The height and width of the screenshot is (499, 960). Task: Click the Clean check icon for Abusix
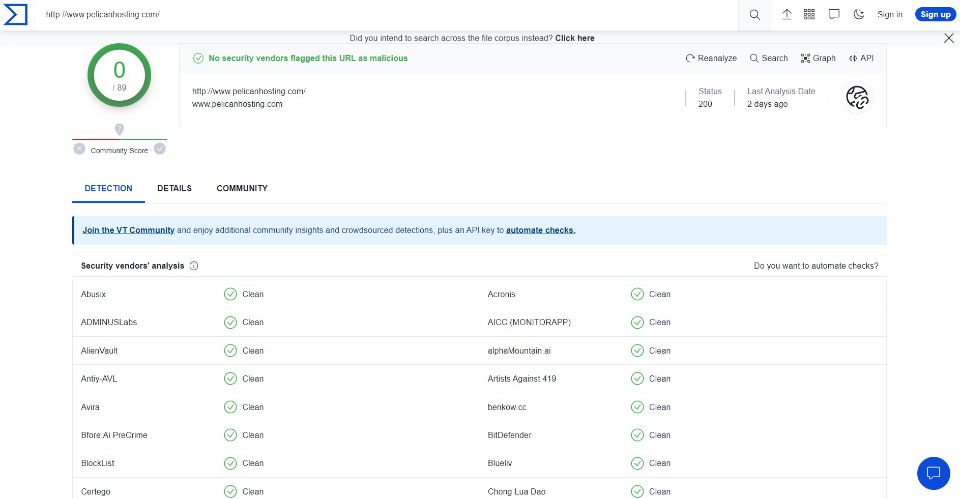[x=230, y=294]
